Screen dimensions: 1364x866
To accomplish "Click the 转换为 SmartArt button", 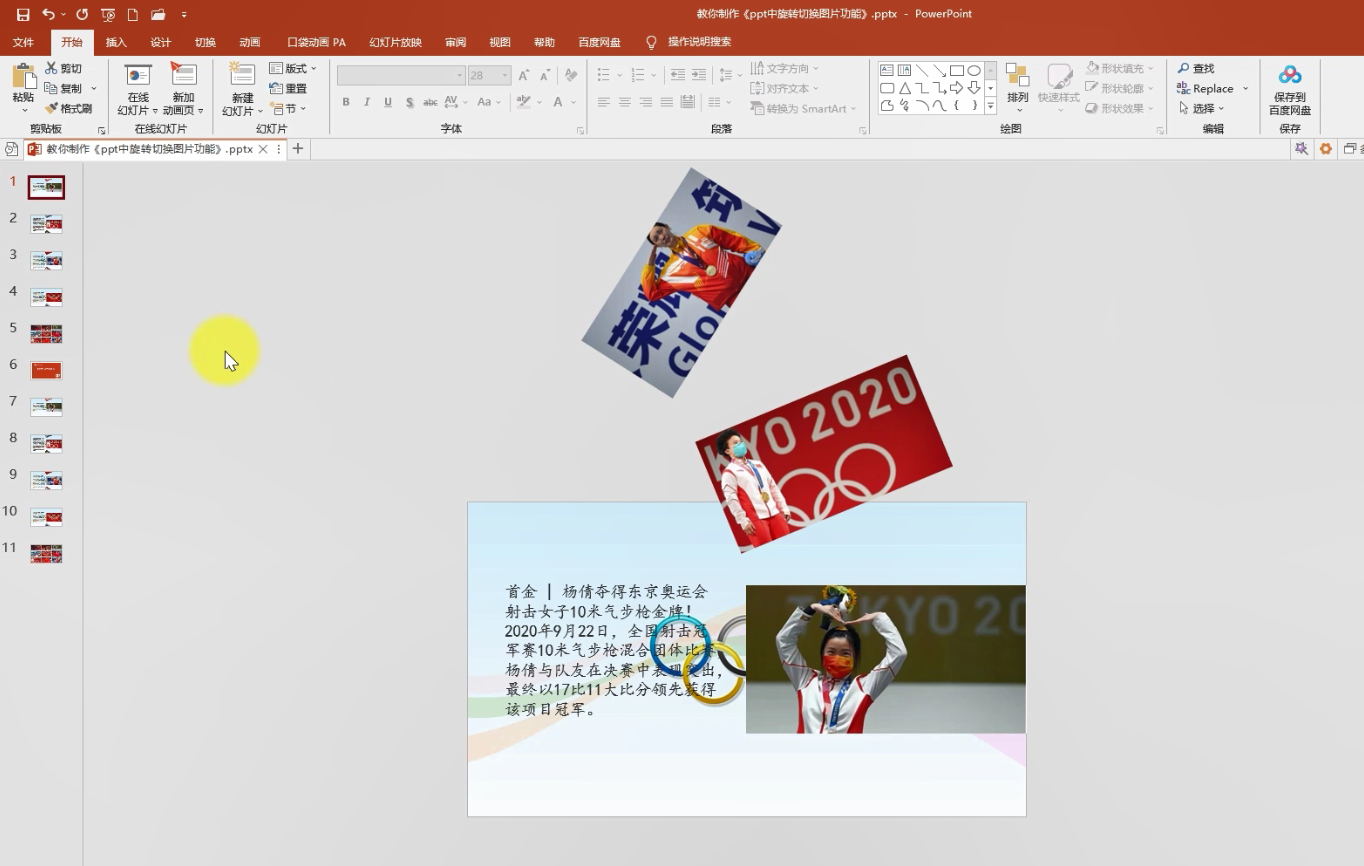I will point(803,108).
